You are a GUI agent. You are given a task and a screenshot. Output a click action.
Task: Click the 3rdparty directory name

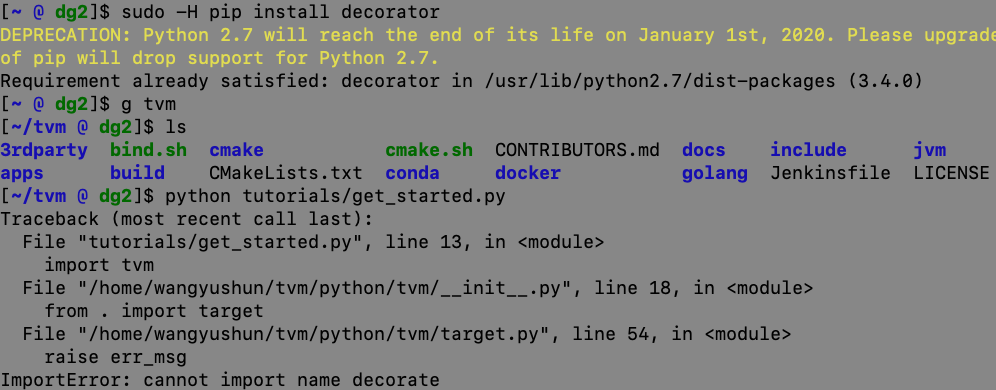point(44,151)
